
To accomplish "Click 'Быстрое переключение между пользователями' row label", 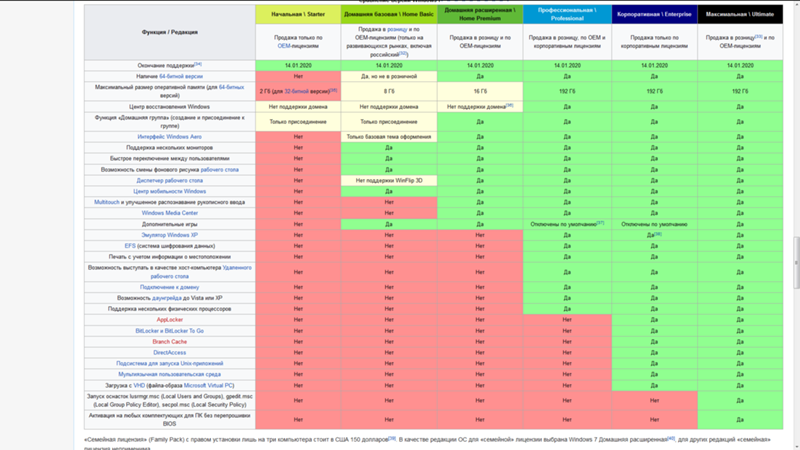I will click(169, 159).
